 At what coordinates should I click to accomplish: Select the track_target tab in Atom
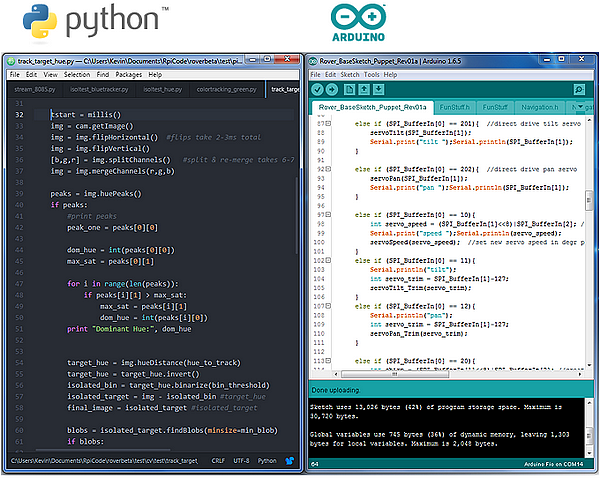coord(283,90)
